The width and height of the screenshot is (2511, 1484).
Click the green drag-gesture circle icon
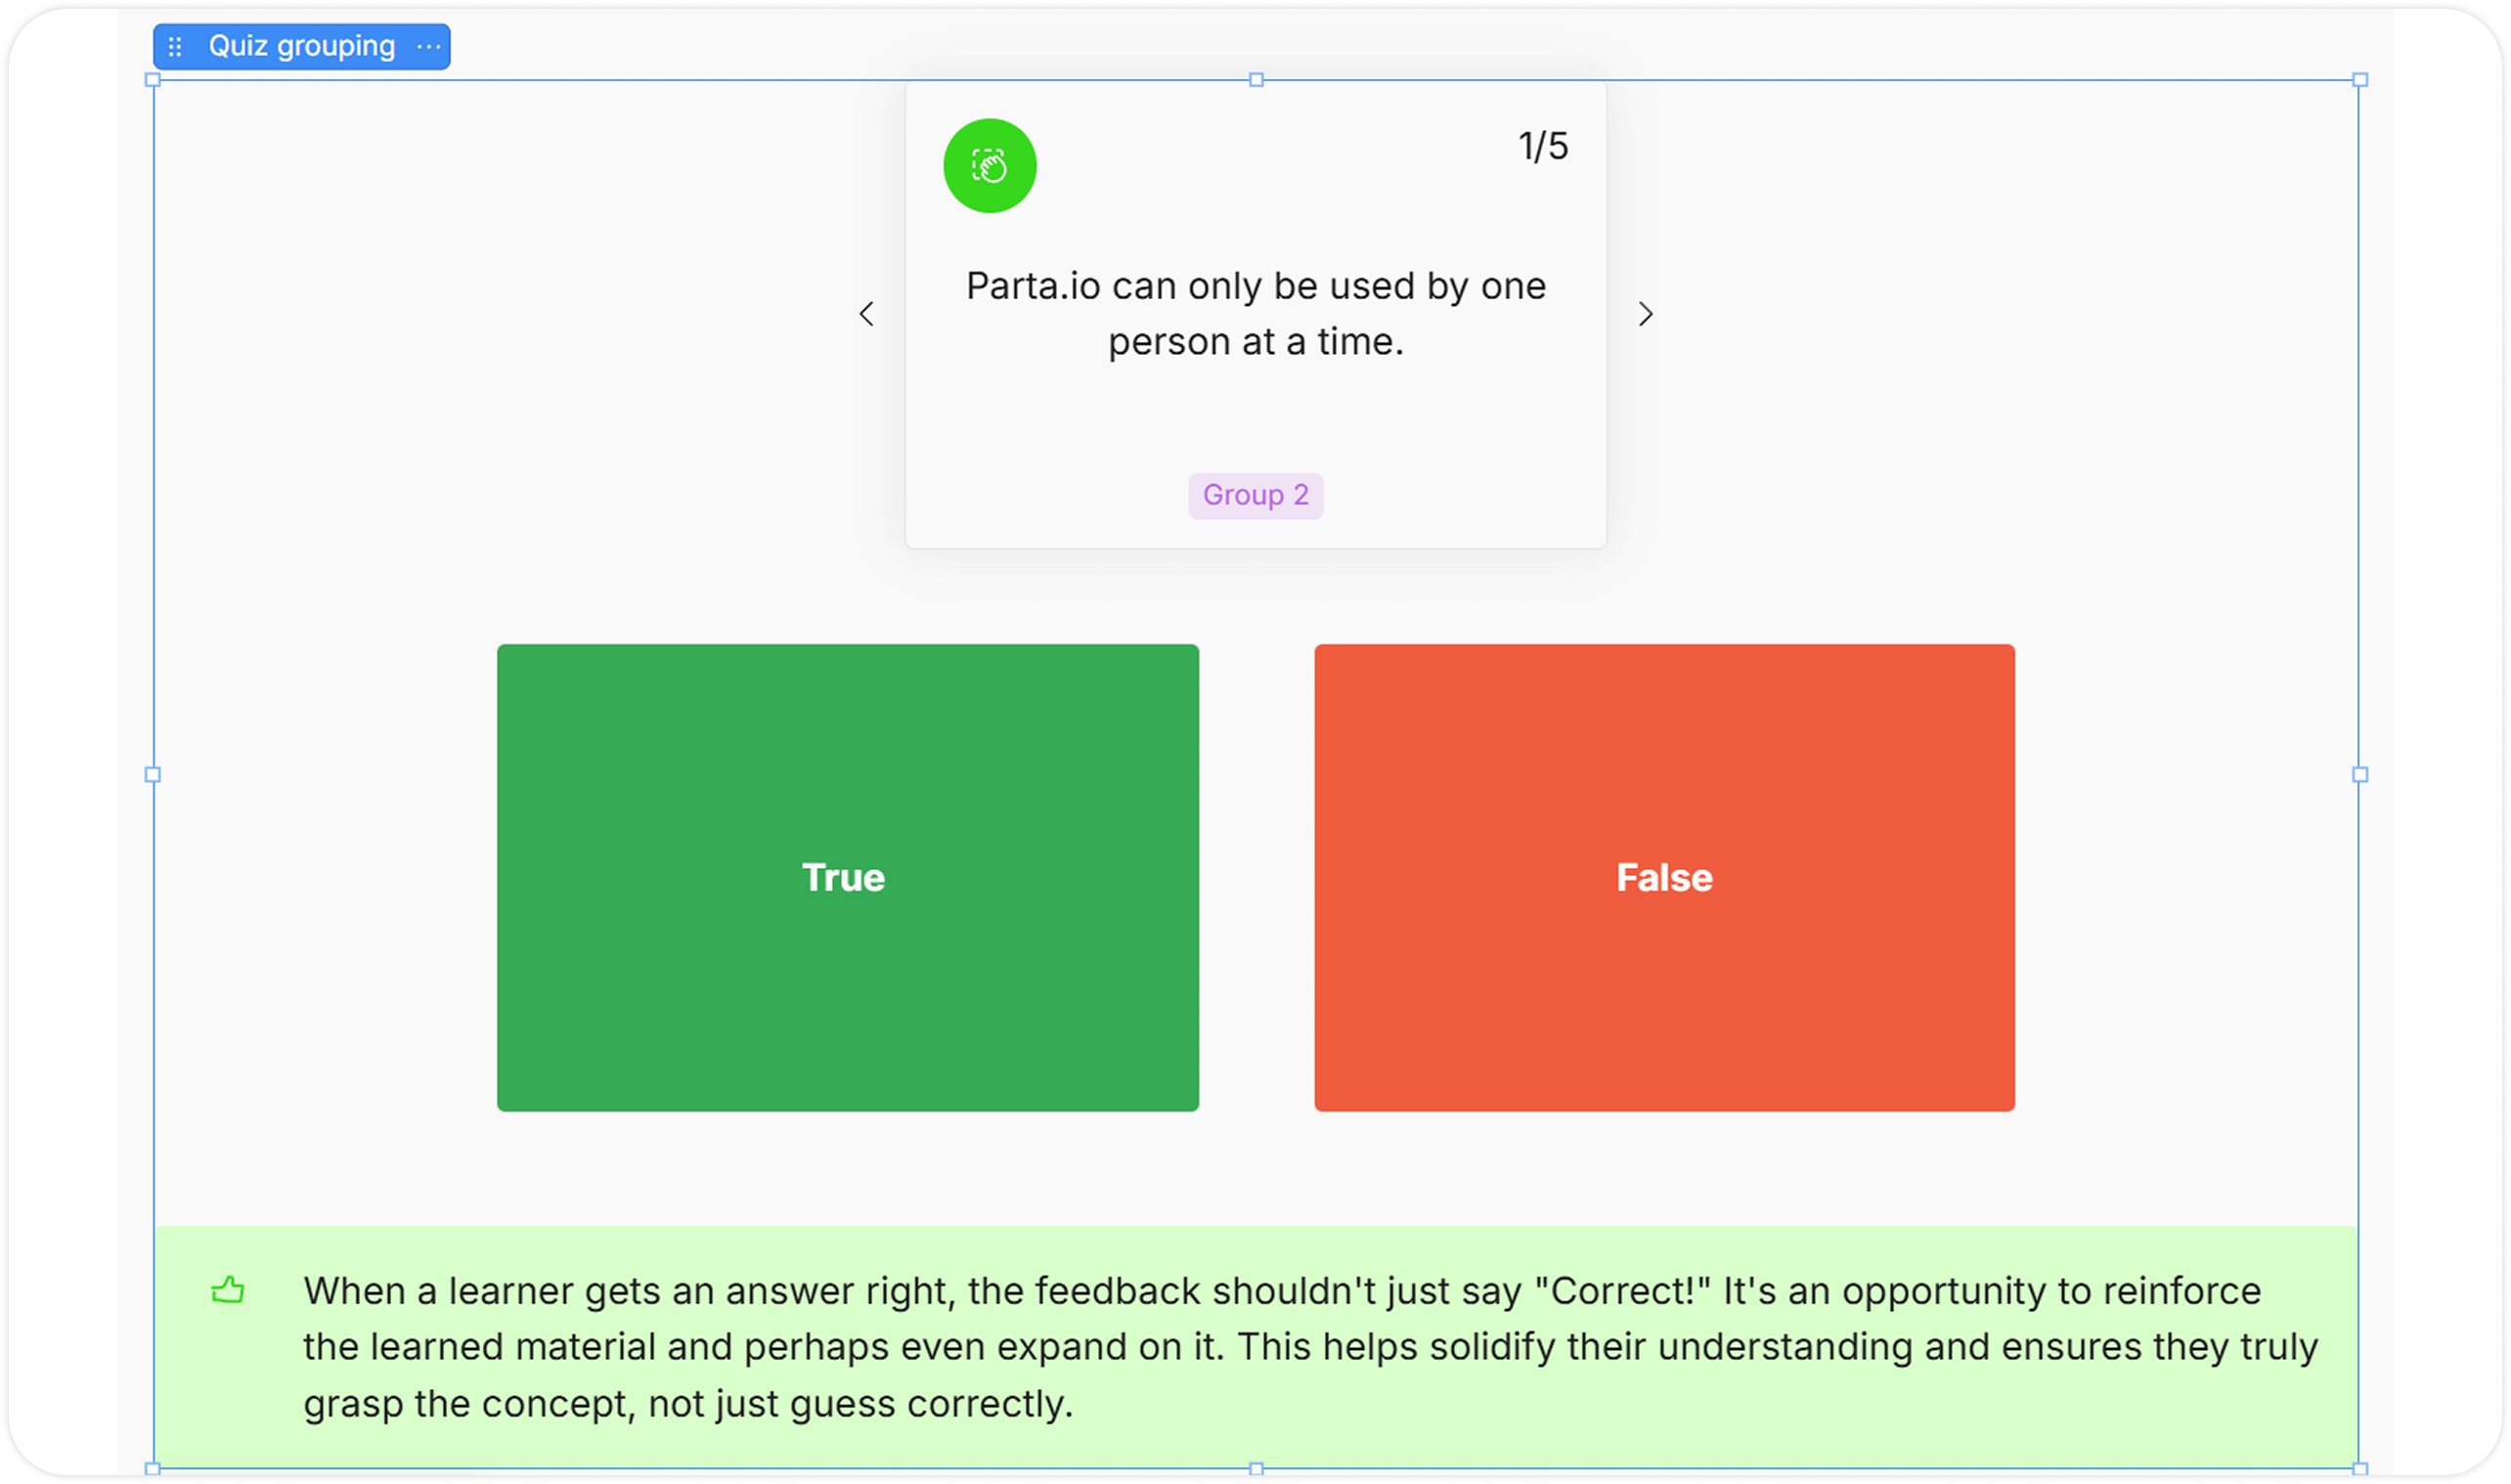click(x=989, y=166)
